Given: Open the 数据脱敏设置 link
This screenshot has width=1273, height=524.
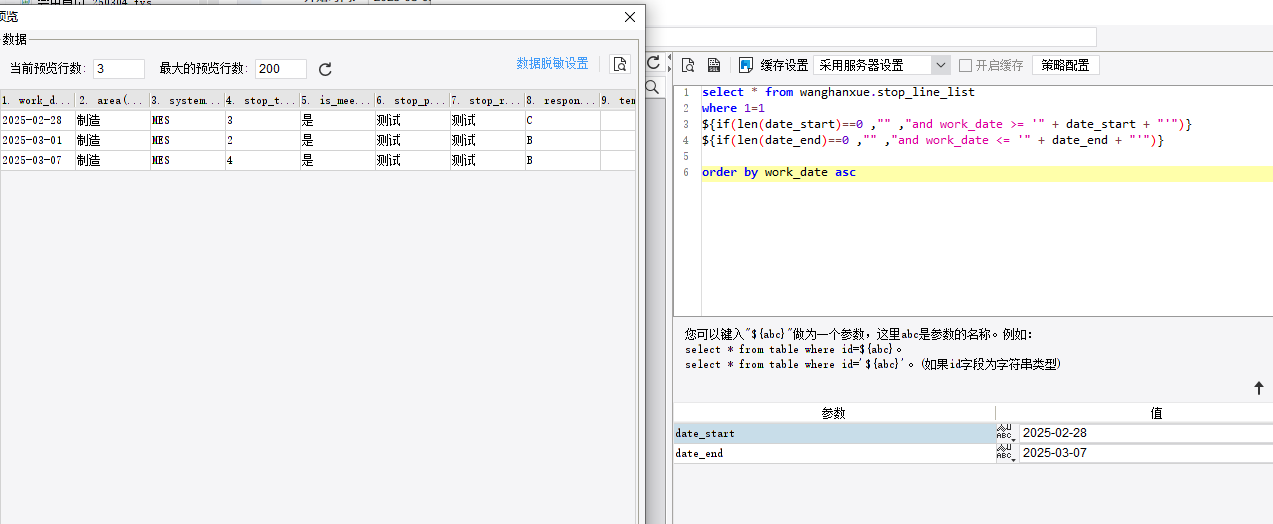Looking at the screenshot, I should click(552, 64).
